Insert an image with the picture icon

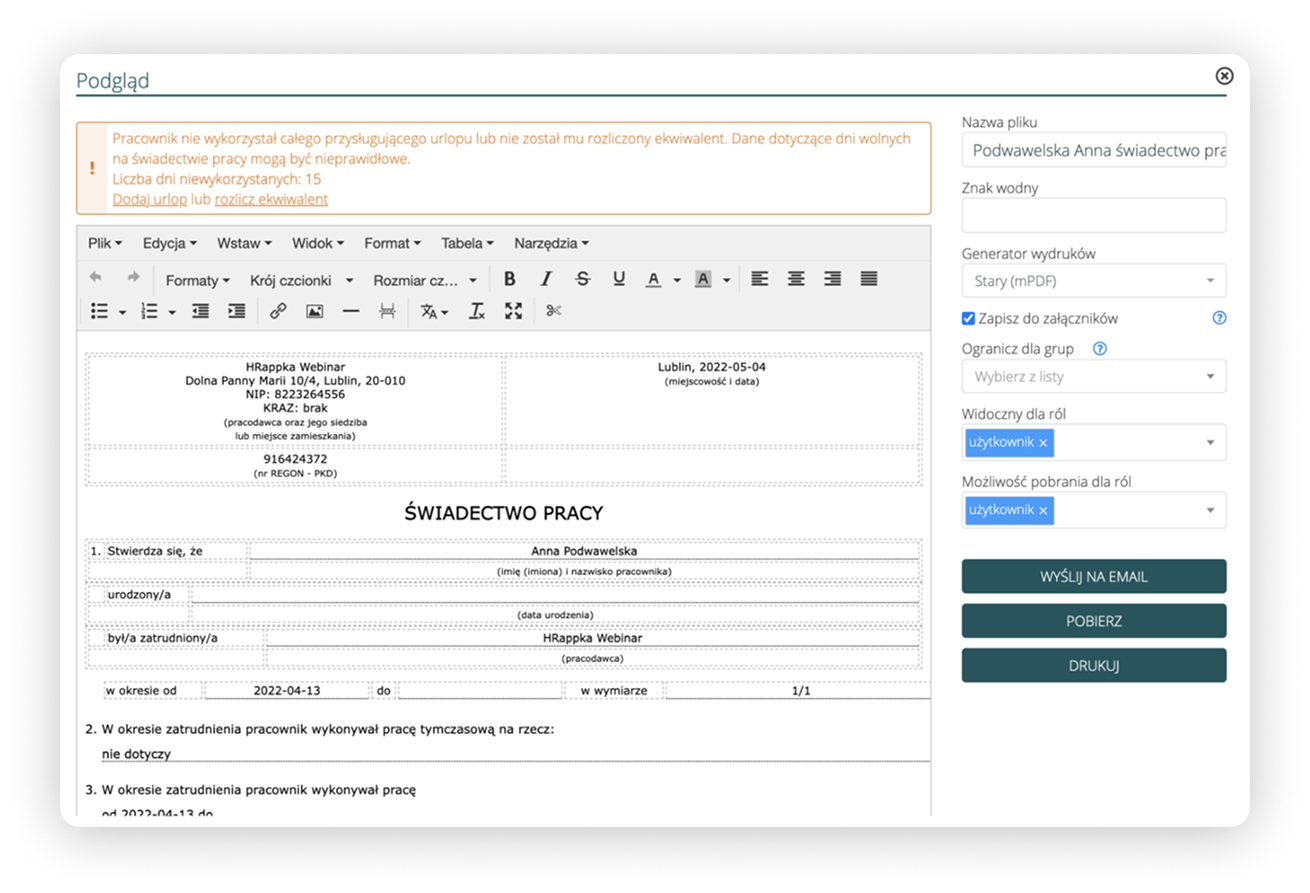click(x=314, y=312)
